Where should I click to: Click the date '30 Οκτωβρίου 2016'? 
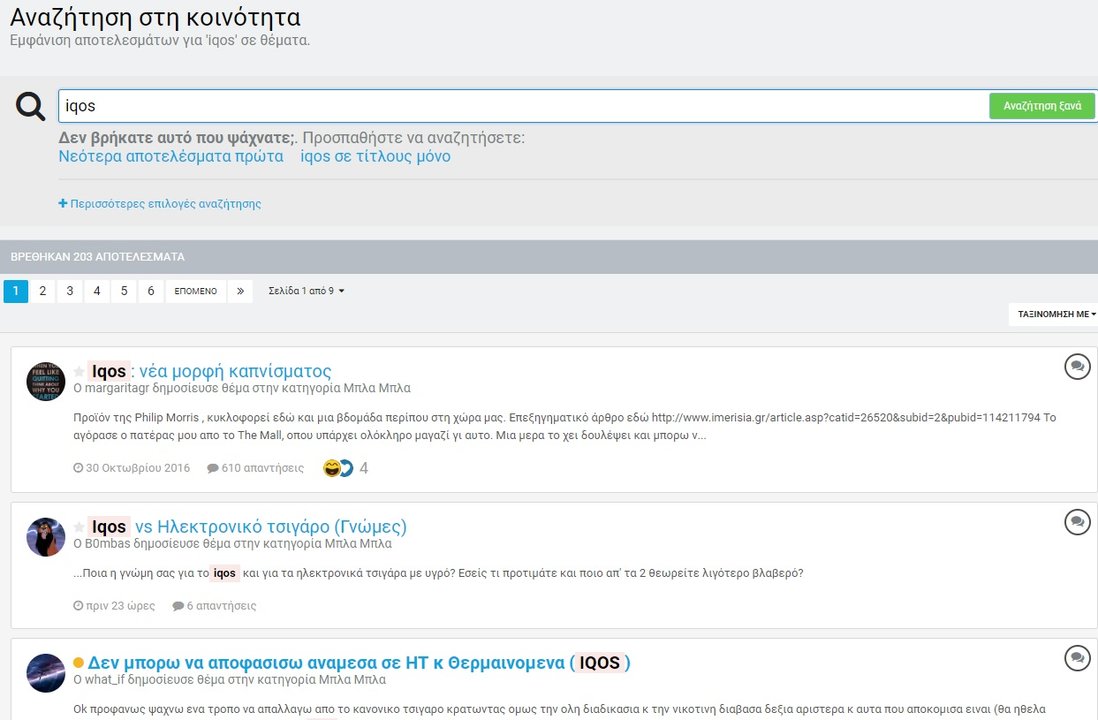(132, 468)
